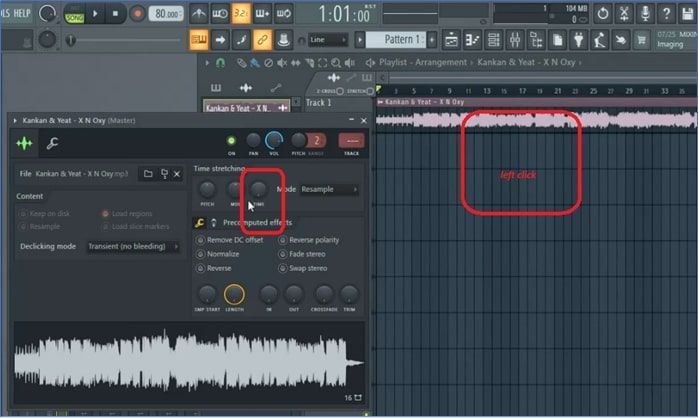Click the Record button

coord(137,14)
